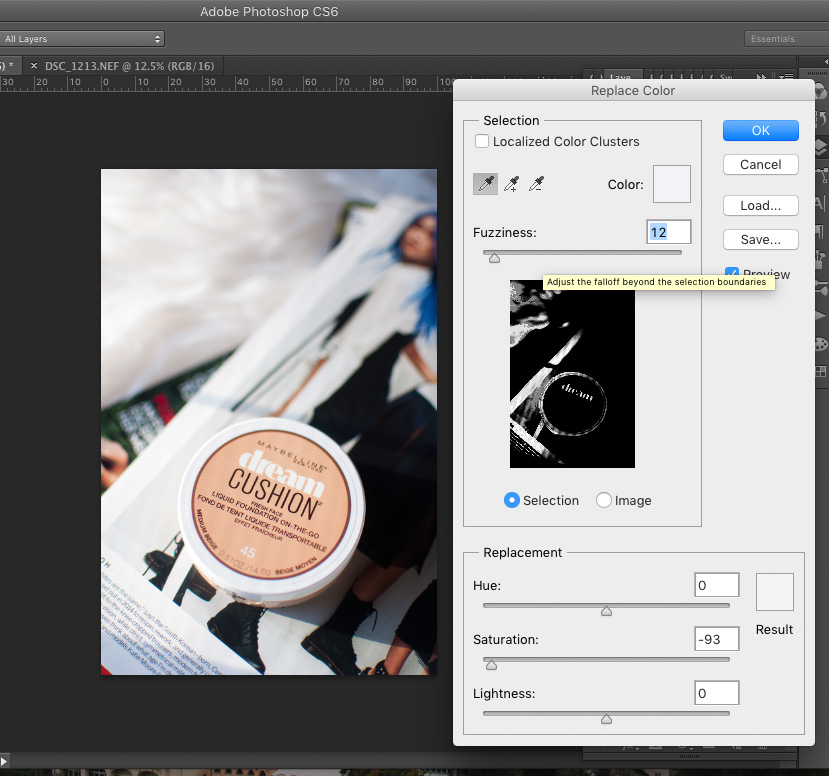Open the Character panel icon in dock
The image size is (829, 776).
(x=821, y=203)
